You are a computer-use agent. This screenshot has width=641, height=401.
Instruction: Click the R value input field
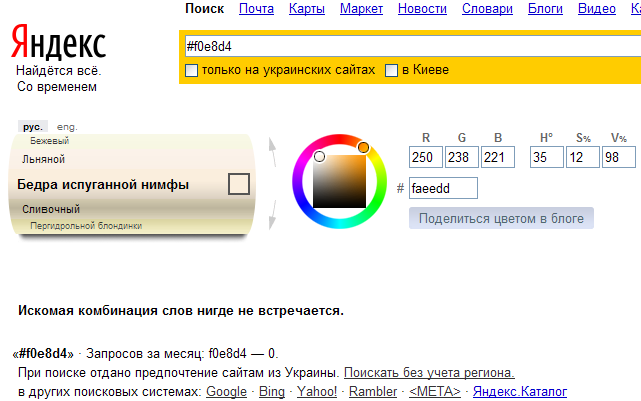(426, 157)
